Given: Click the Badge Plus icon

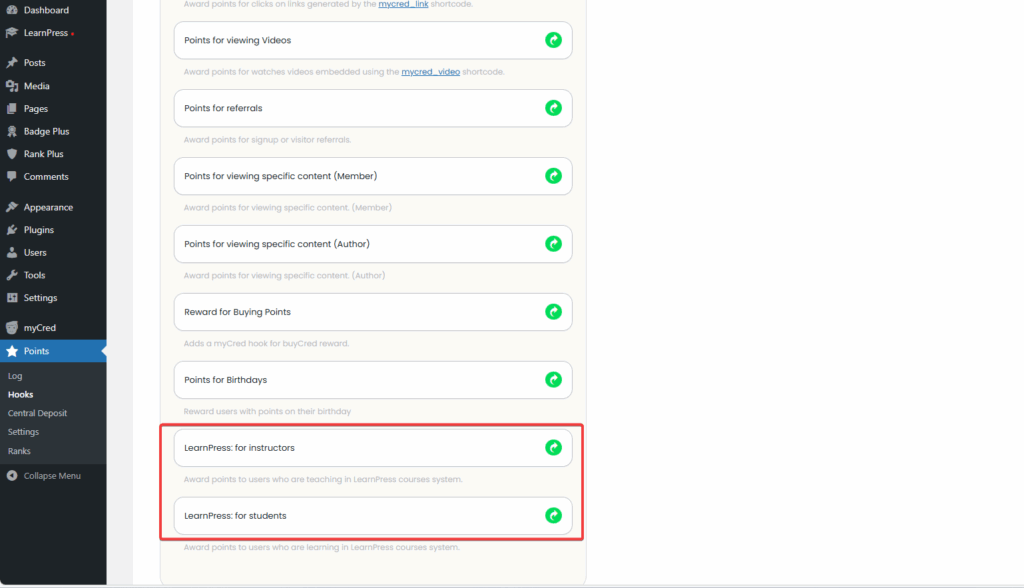Looking at the screenshot, I should (12, 131).
